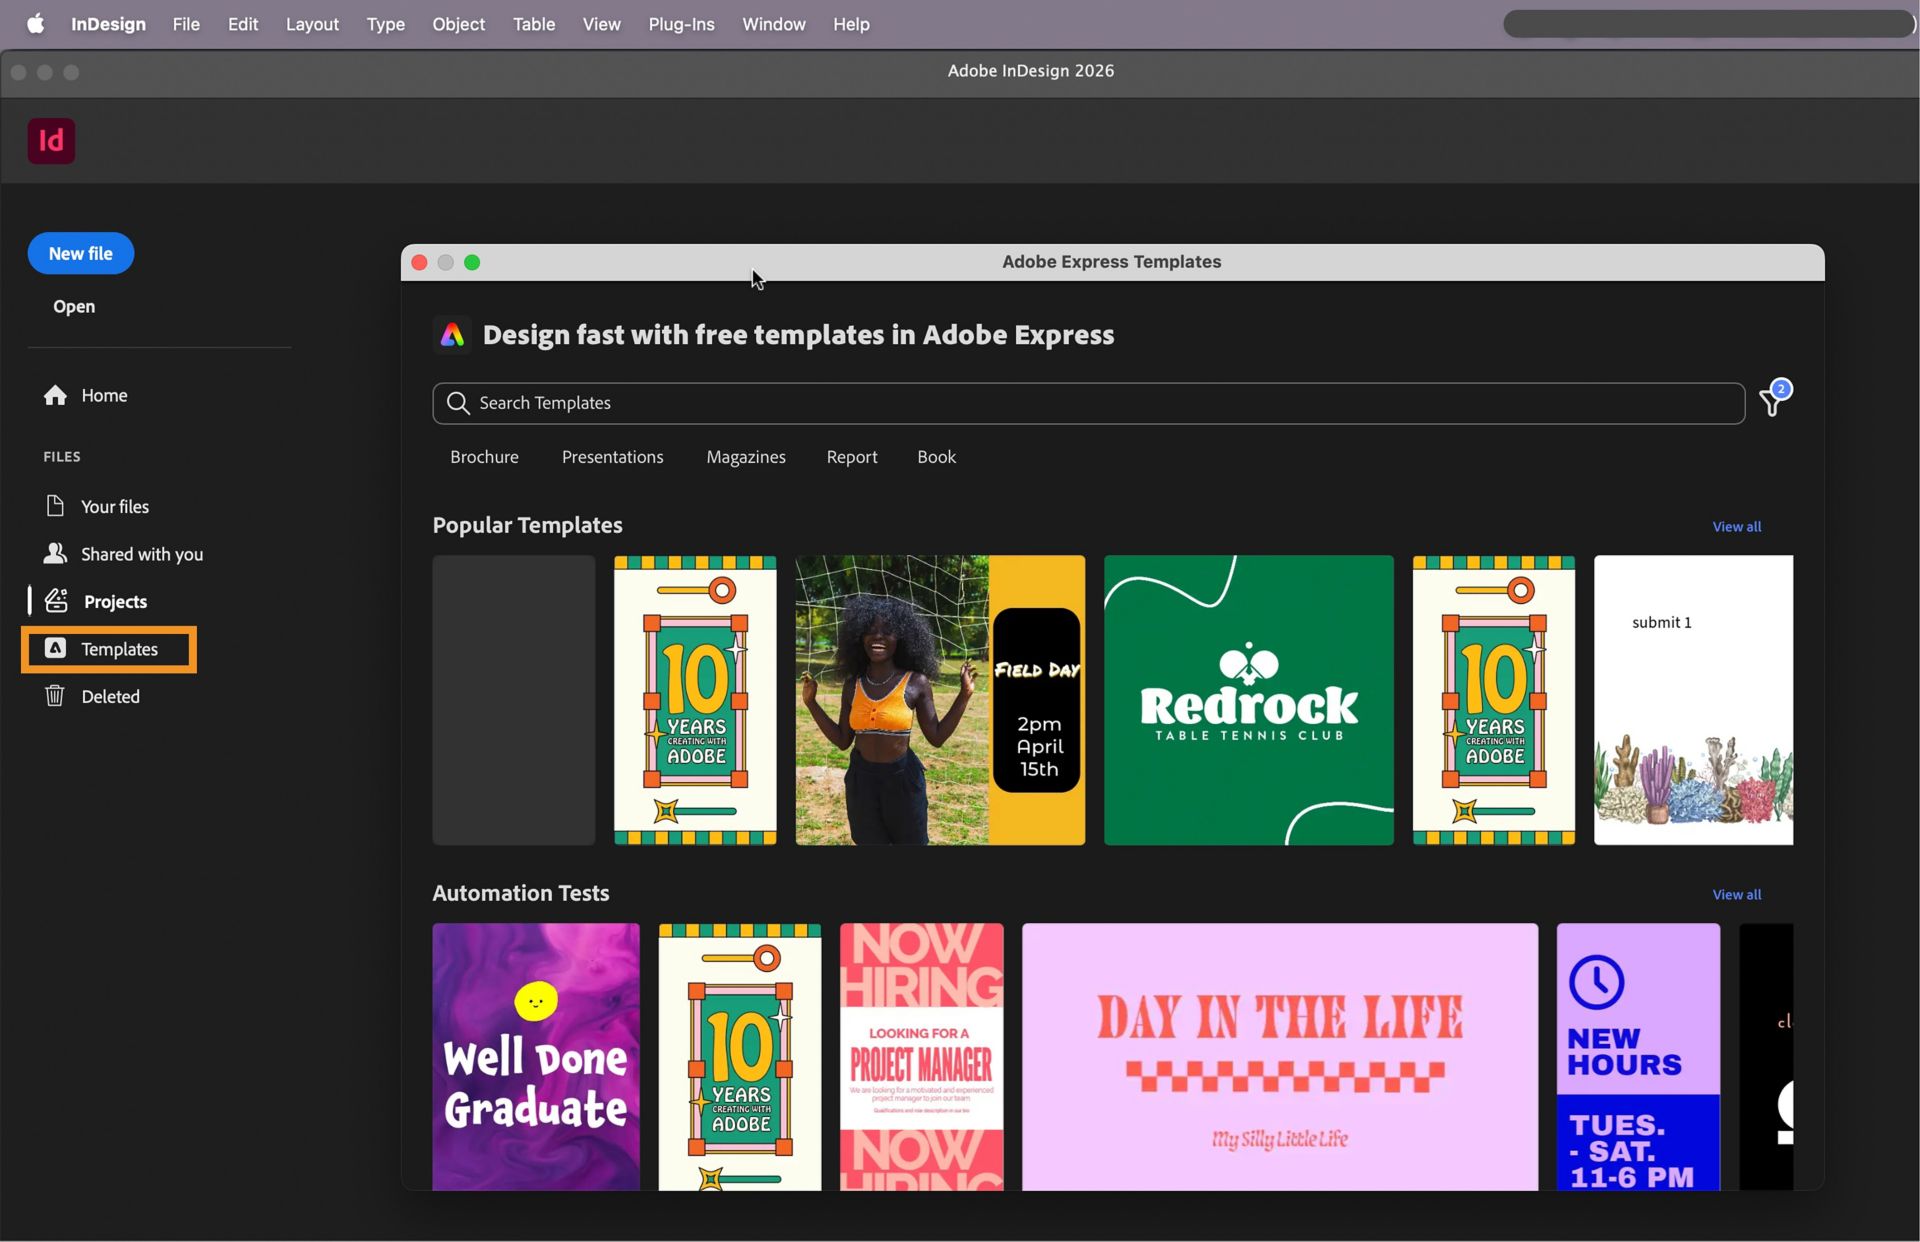The height and width of the screenshot is (1242, 1920).
Task: Enable the Magazines template filter
Action: [x=746, y=457]
